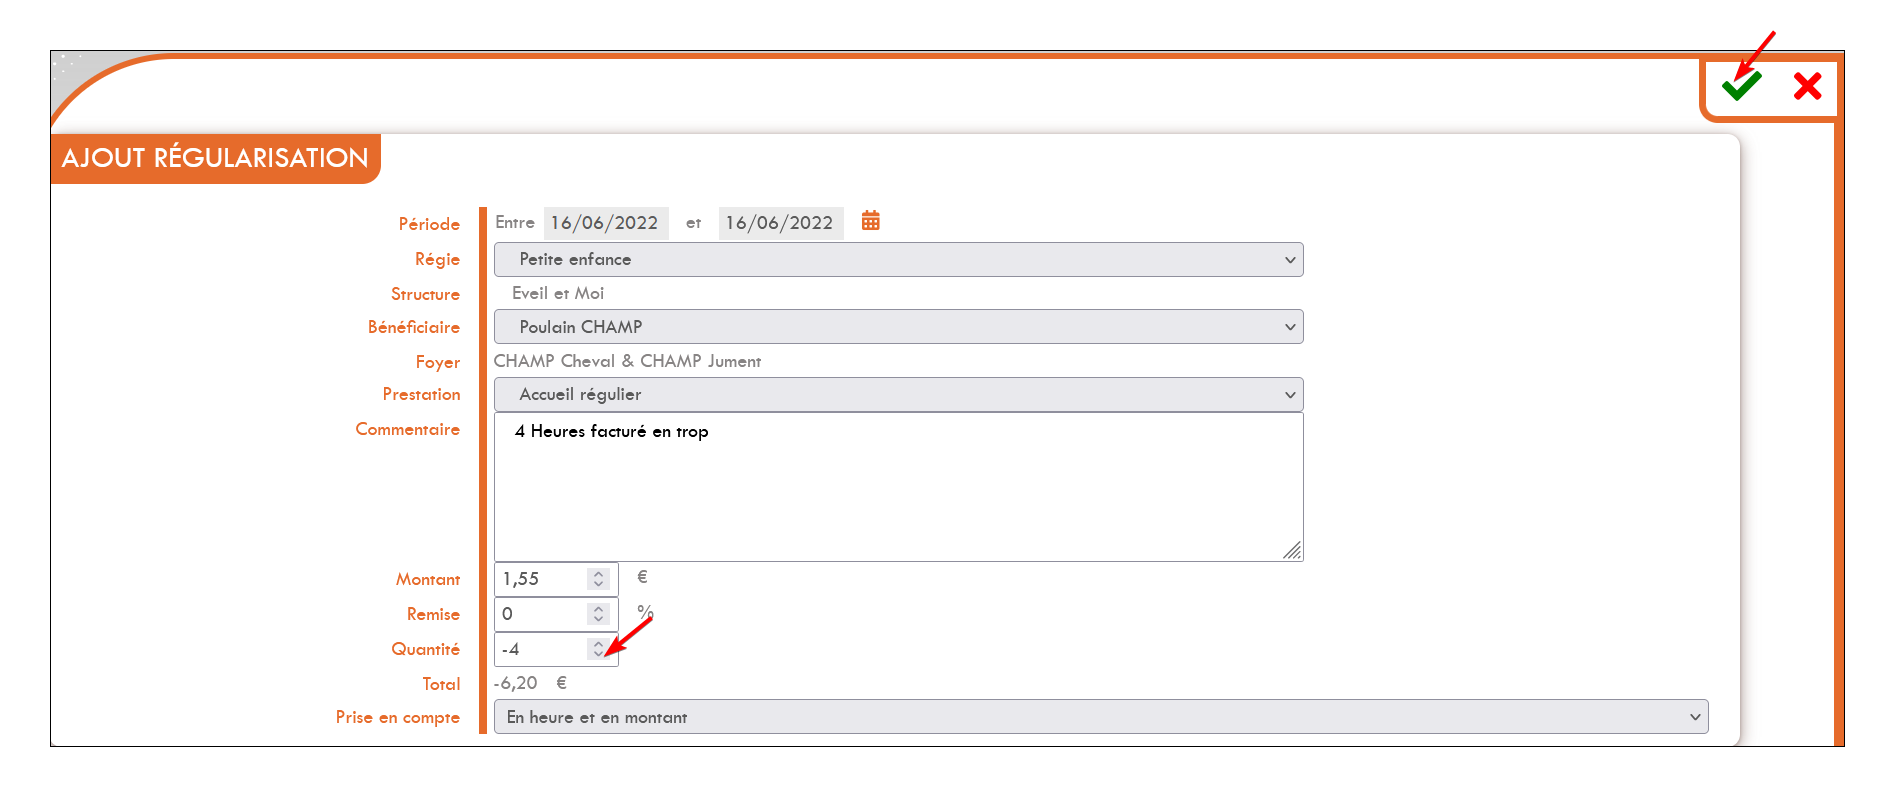Edit the end date field after 'et'

pos(780,223)
